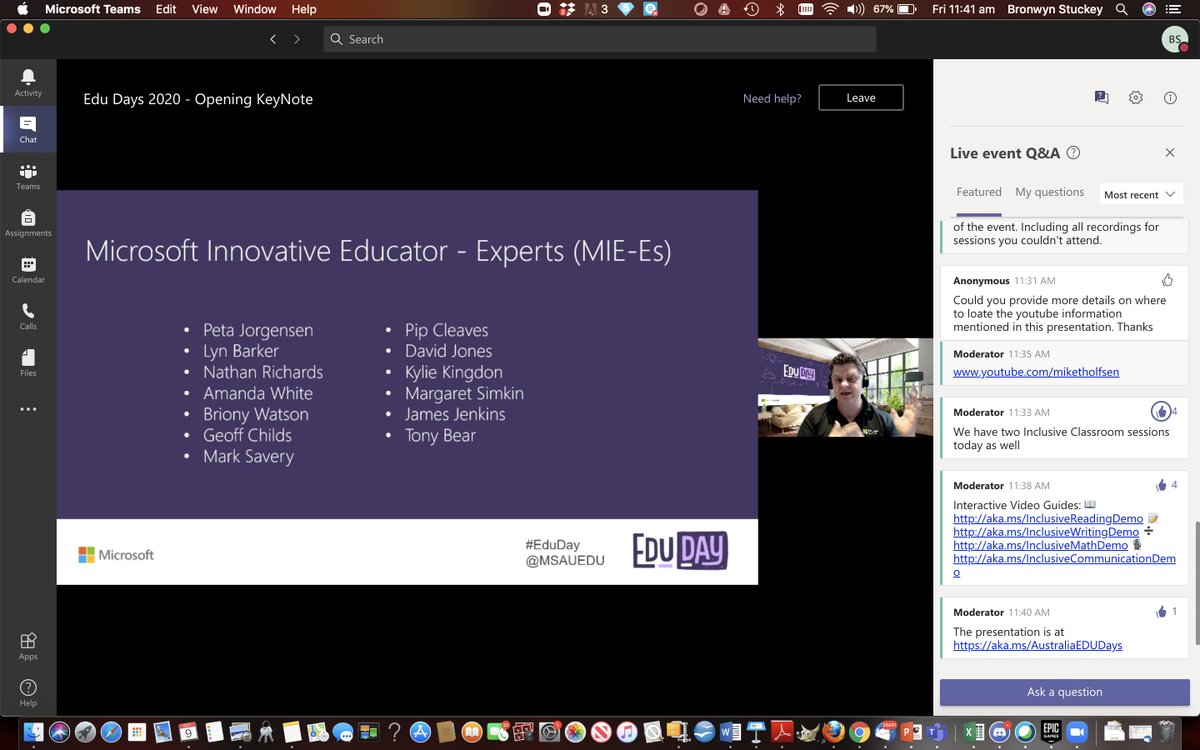Show more apps via ellipsis in sidebar
1200x750 pixels.
pos(28,409)
